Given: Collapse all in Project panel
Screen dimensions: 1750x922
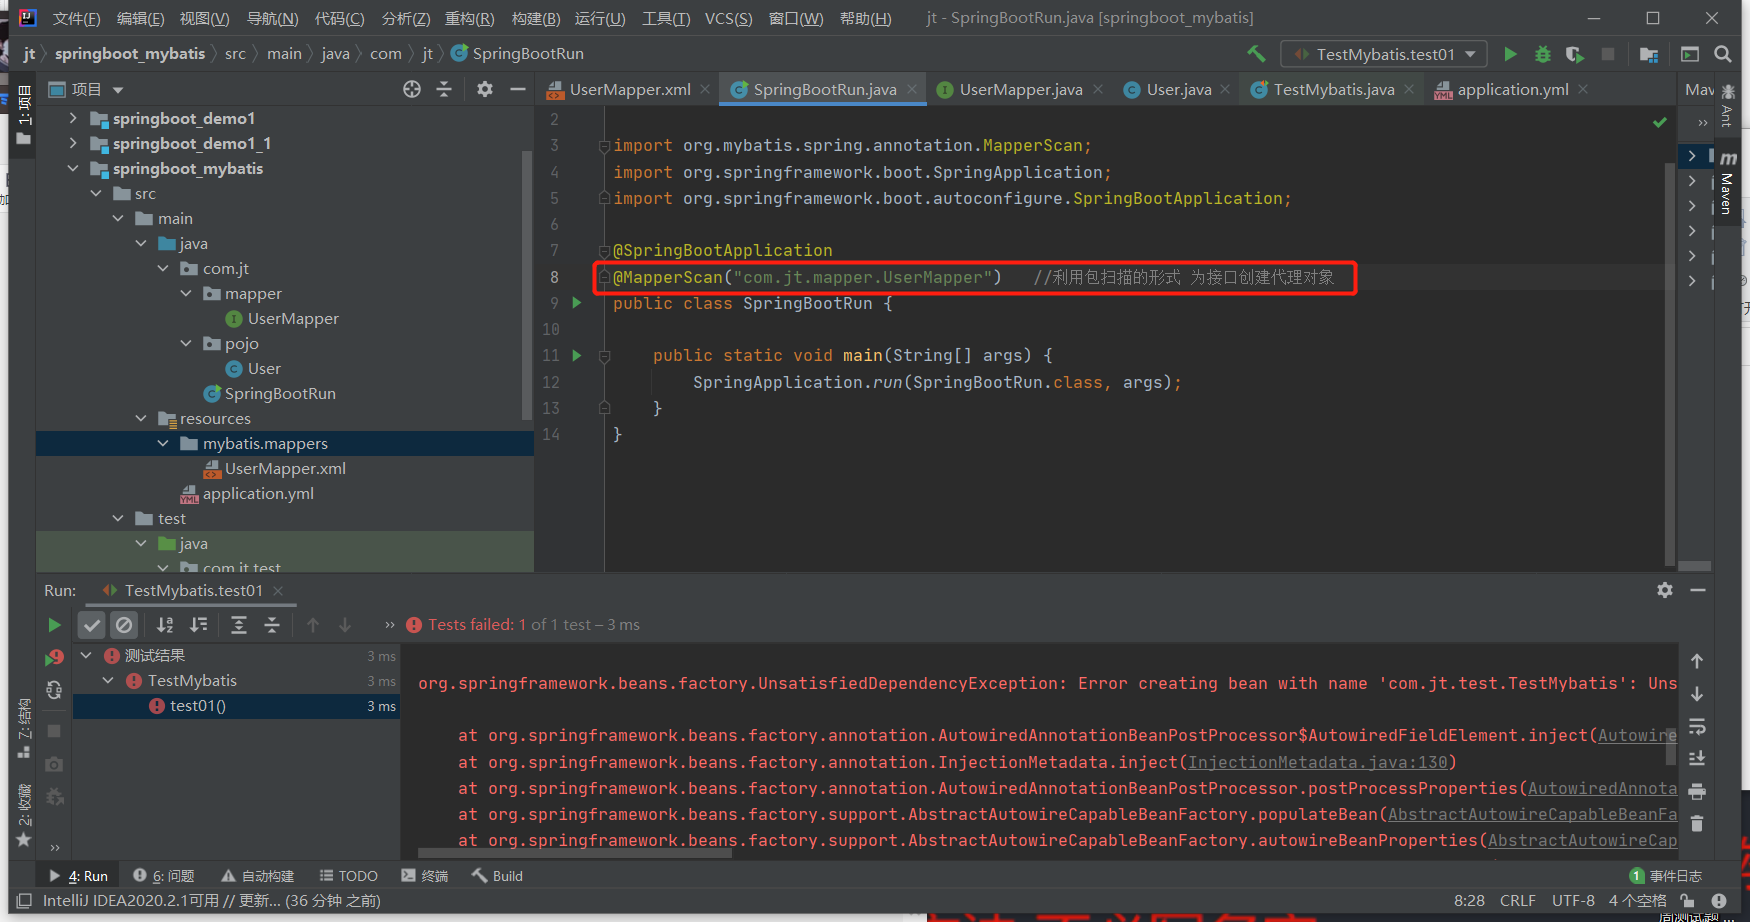Looking at the screenshot, I should [x=444, y=89].
